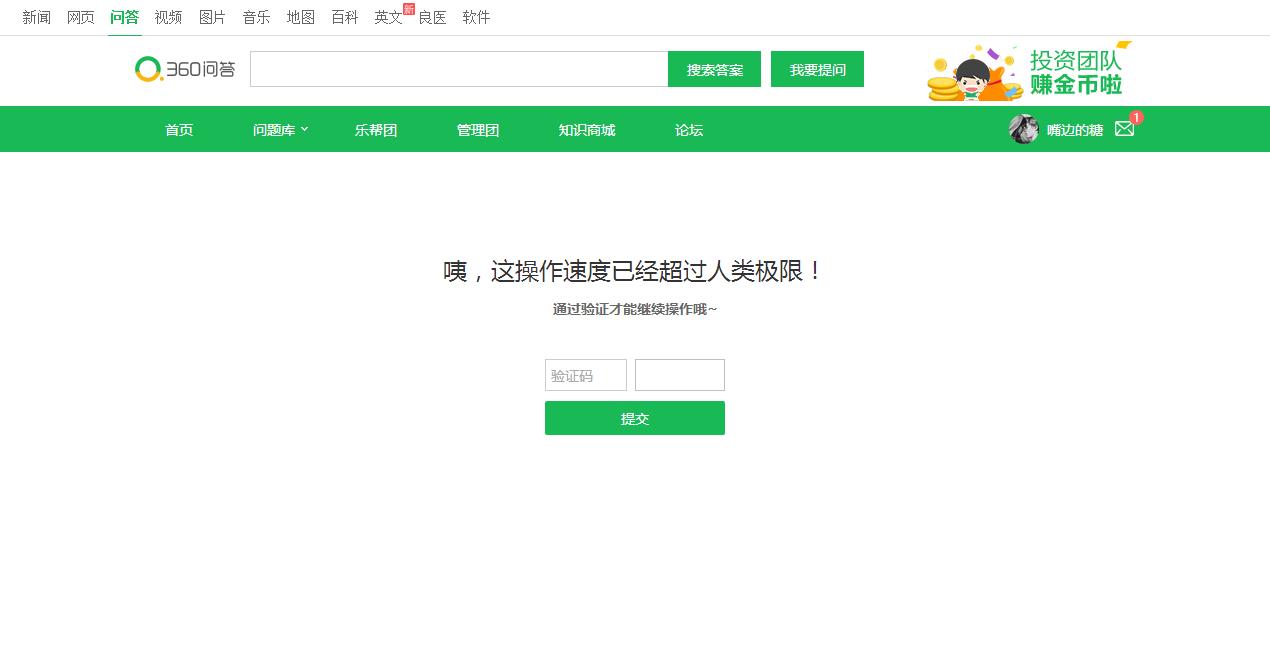Click 百科 in the top menu
Screen dimensions: 1270x651
pyautogui.click(x=344, y=17)
